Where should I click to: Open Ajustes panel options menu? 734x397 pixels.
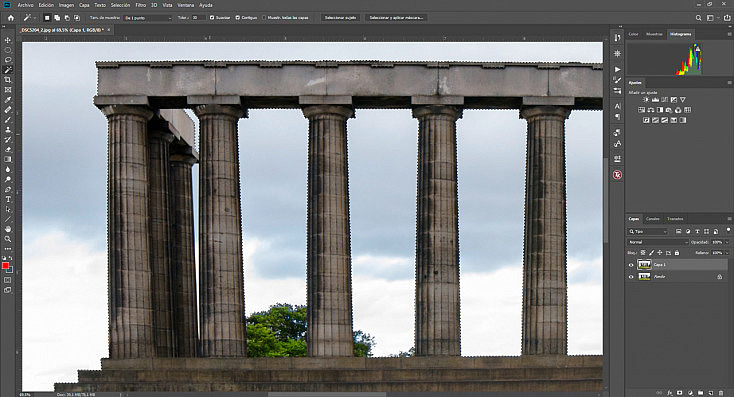[x=729, y=82]
